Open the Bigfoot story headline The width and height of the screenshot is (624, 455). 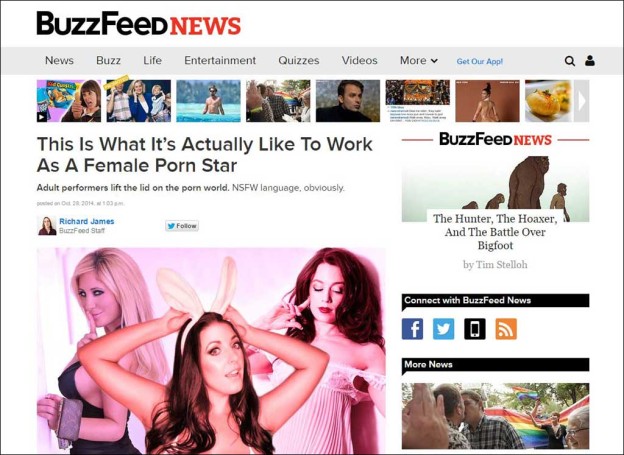coord(495,232)
